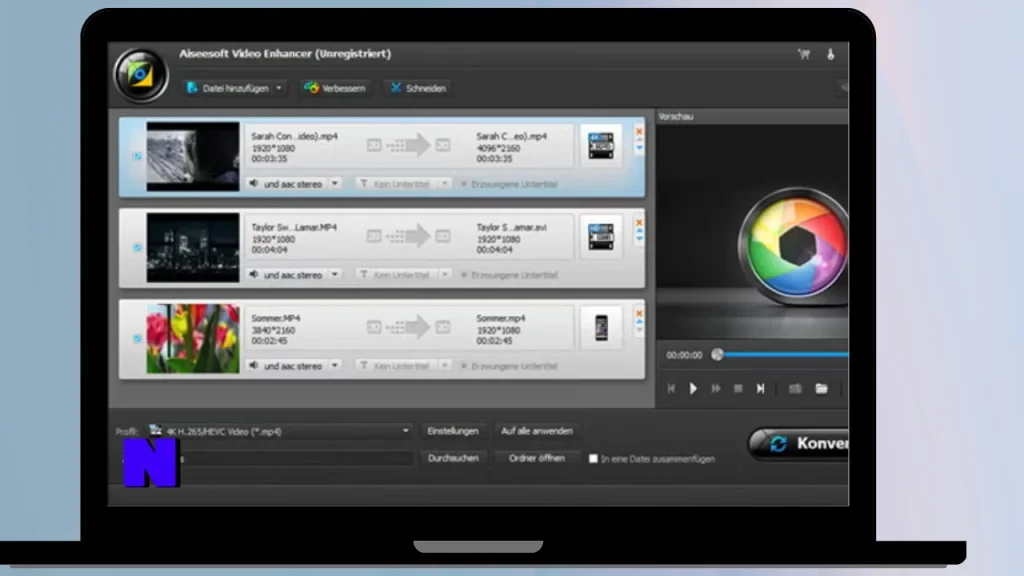Screen dimensions: 1024x576
Task: Move Taylor Sw video down in list
Action: pyautogui.click(x=639, y=240)
